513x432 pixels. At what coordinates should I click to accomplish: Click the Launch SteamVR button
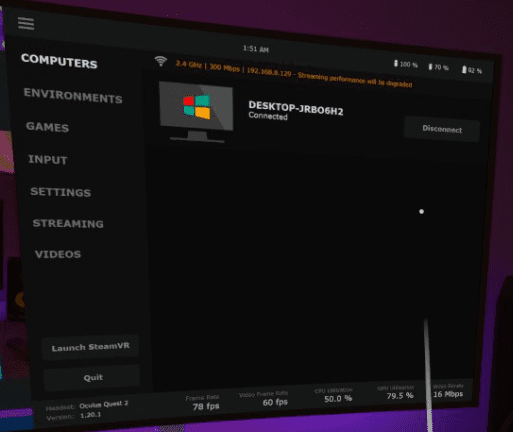[x=90, y=347]
